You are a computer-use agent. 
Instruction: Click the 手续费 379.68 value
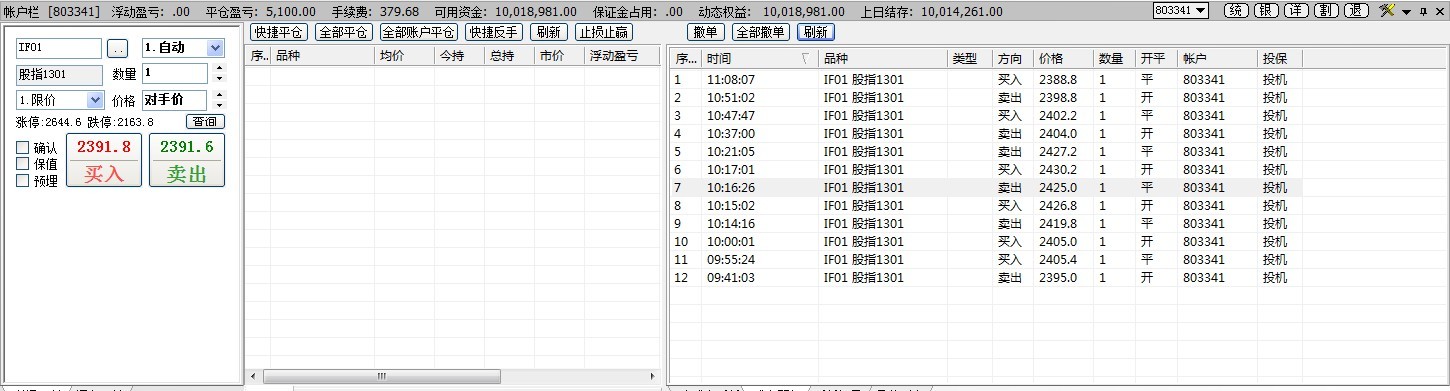click(x=399, y=11)
